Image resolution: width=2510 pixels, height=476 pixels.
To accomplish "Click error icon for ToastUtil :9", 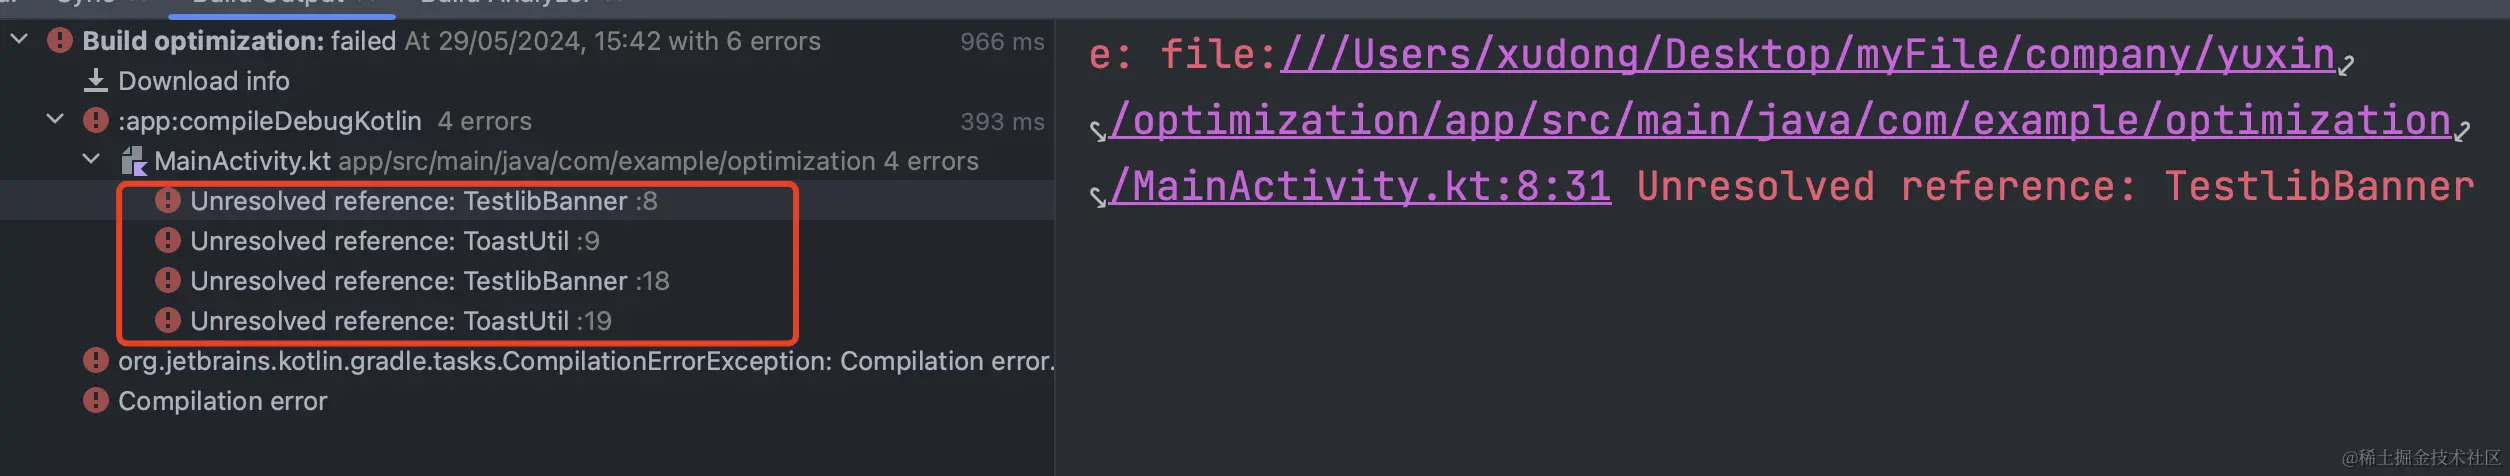I will [x=168, y=241].
